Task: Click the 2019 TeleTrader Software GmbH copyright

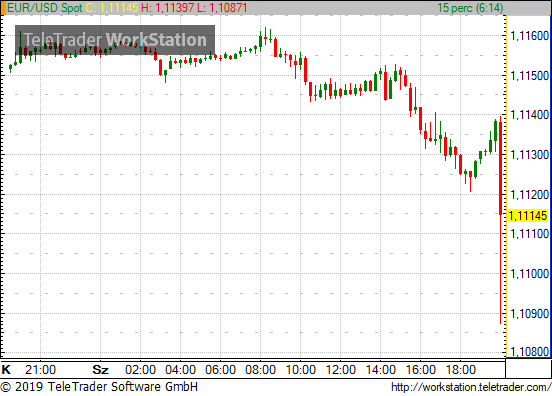Action: pyautogui.click(x=99, y=386)
